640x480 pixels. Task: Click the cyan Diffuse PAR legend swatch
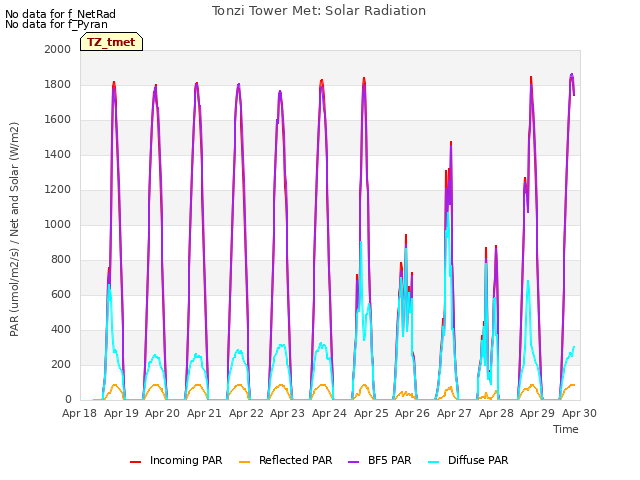tap(433, 462)
